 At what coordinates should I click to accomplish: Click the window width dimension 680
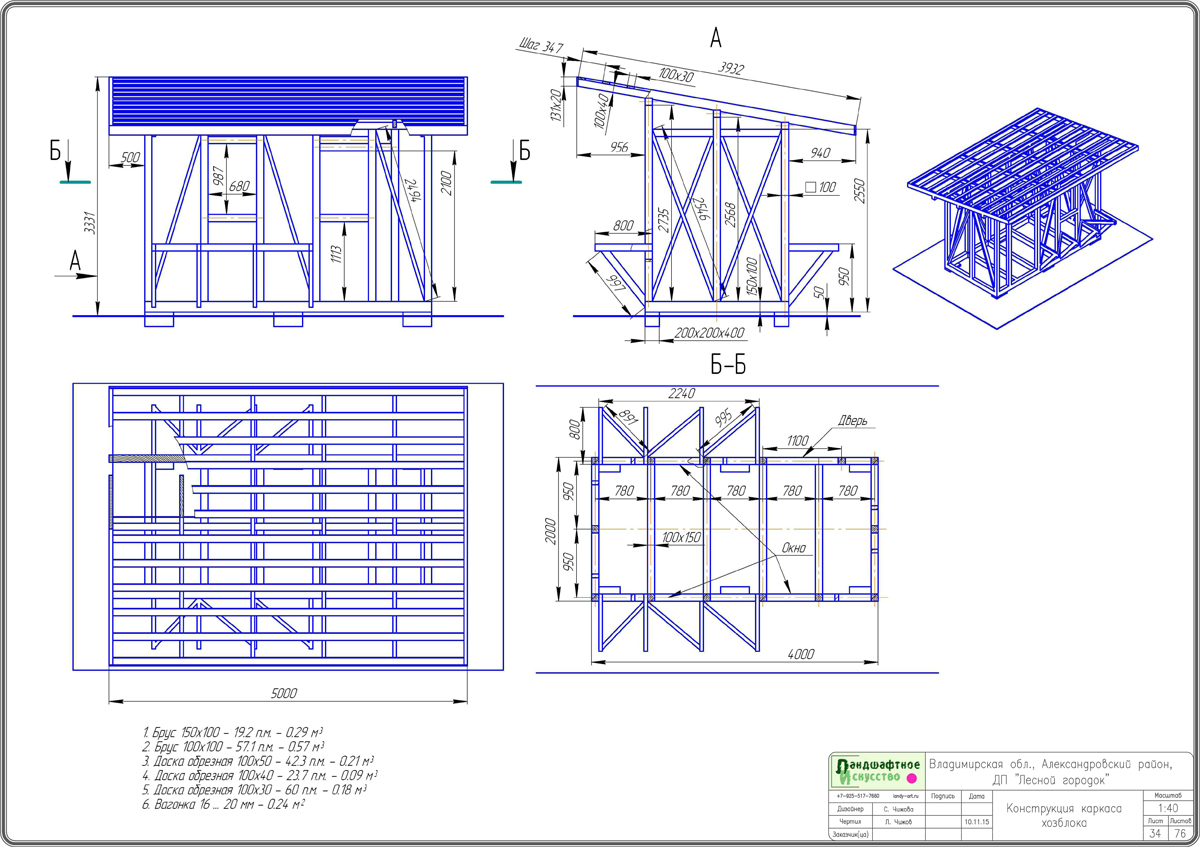(x=238, y=185)
